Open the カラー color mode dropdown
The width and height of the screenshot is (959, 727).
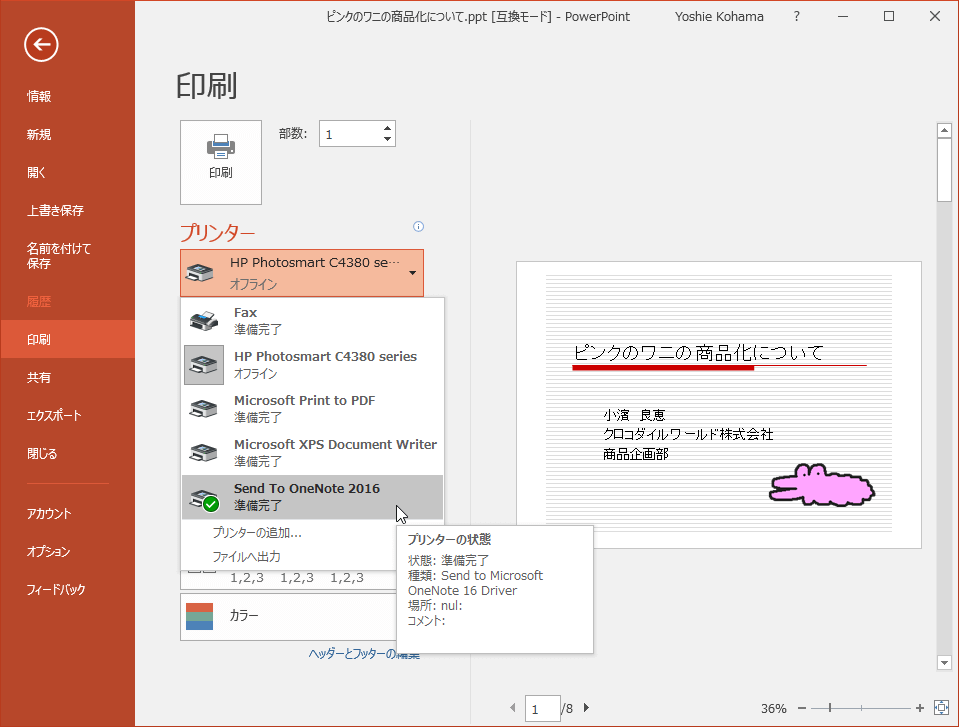pyautogui.click(x=288, y=616)
